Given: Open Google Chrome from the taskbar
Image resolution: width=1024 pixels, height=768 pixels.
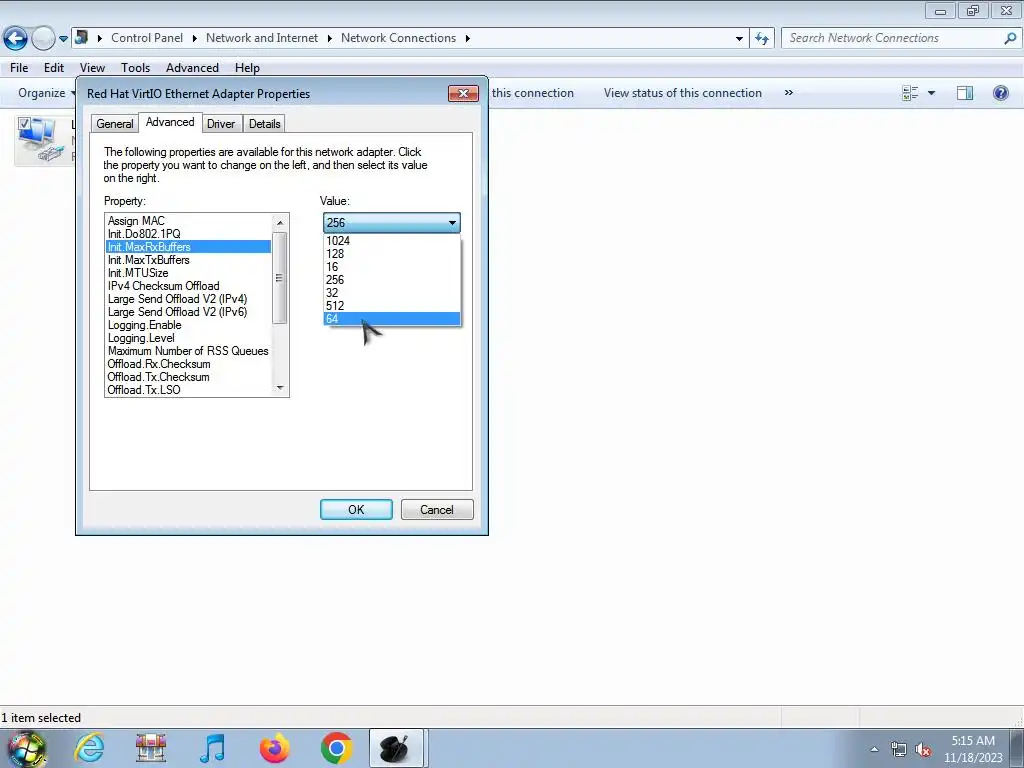Looking at the screenshot, I should tap(337, 748).
